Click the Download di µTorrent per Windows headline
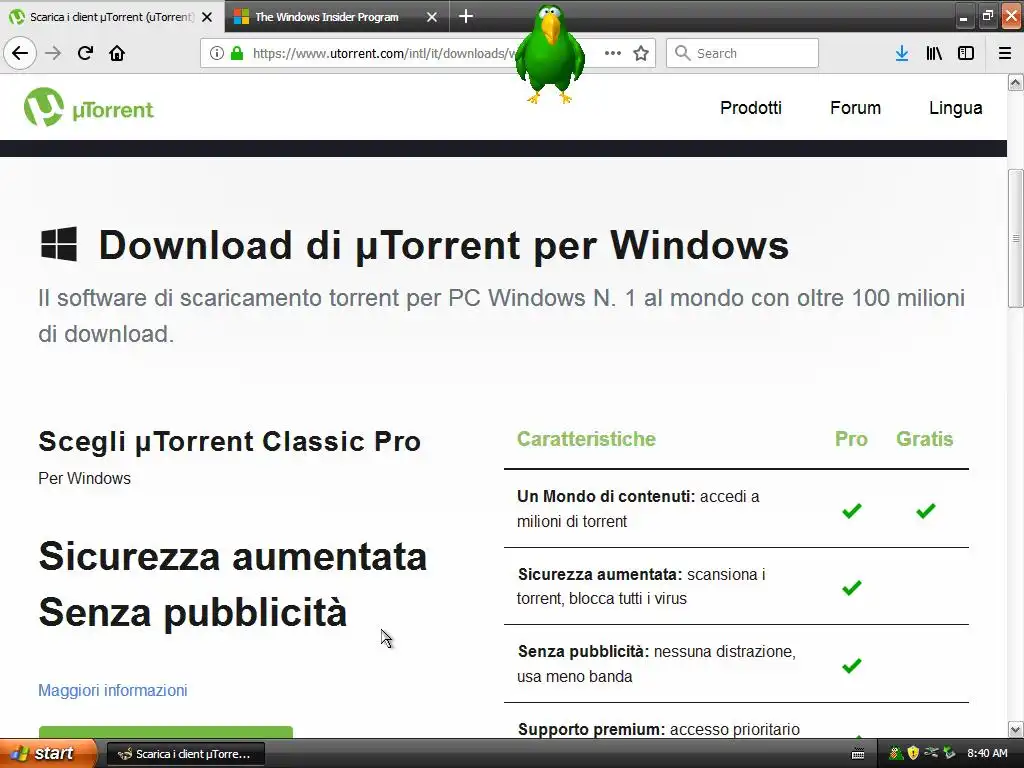The width and height of the screenshot is (1024, 768). (x=443, y=246)
